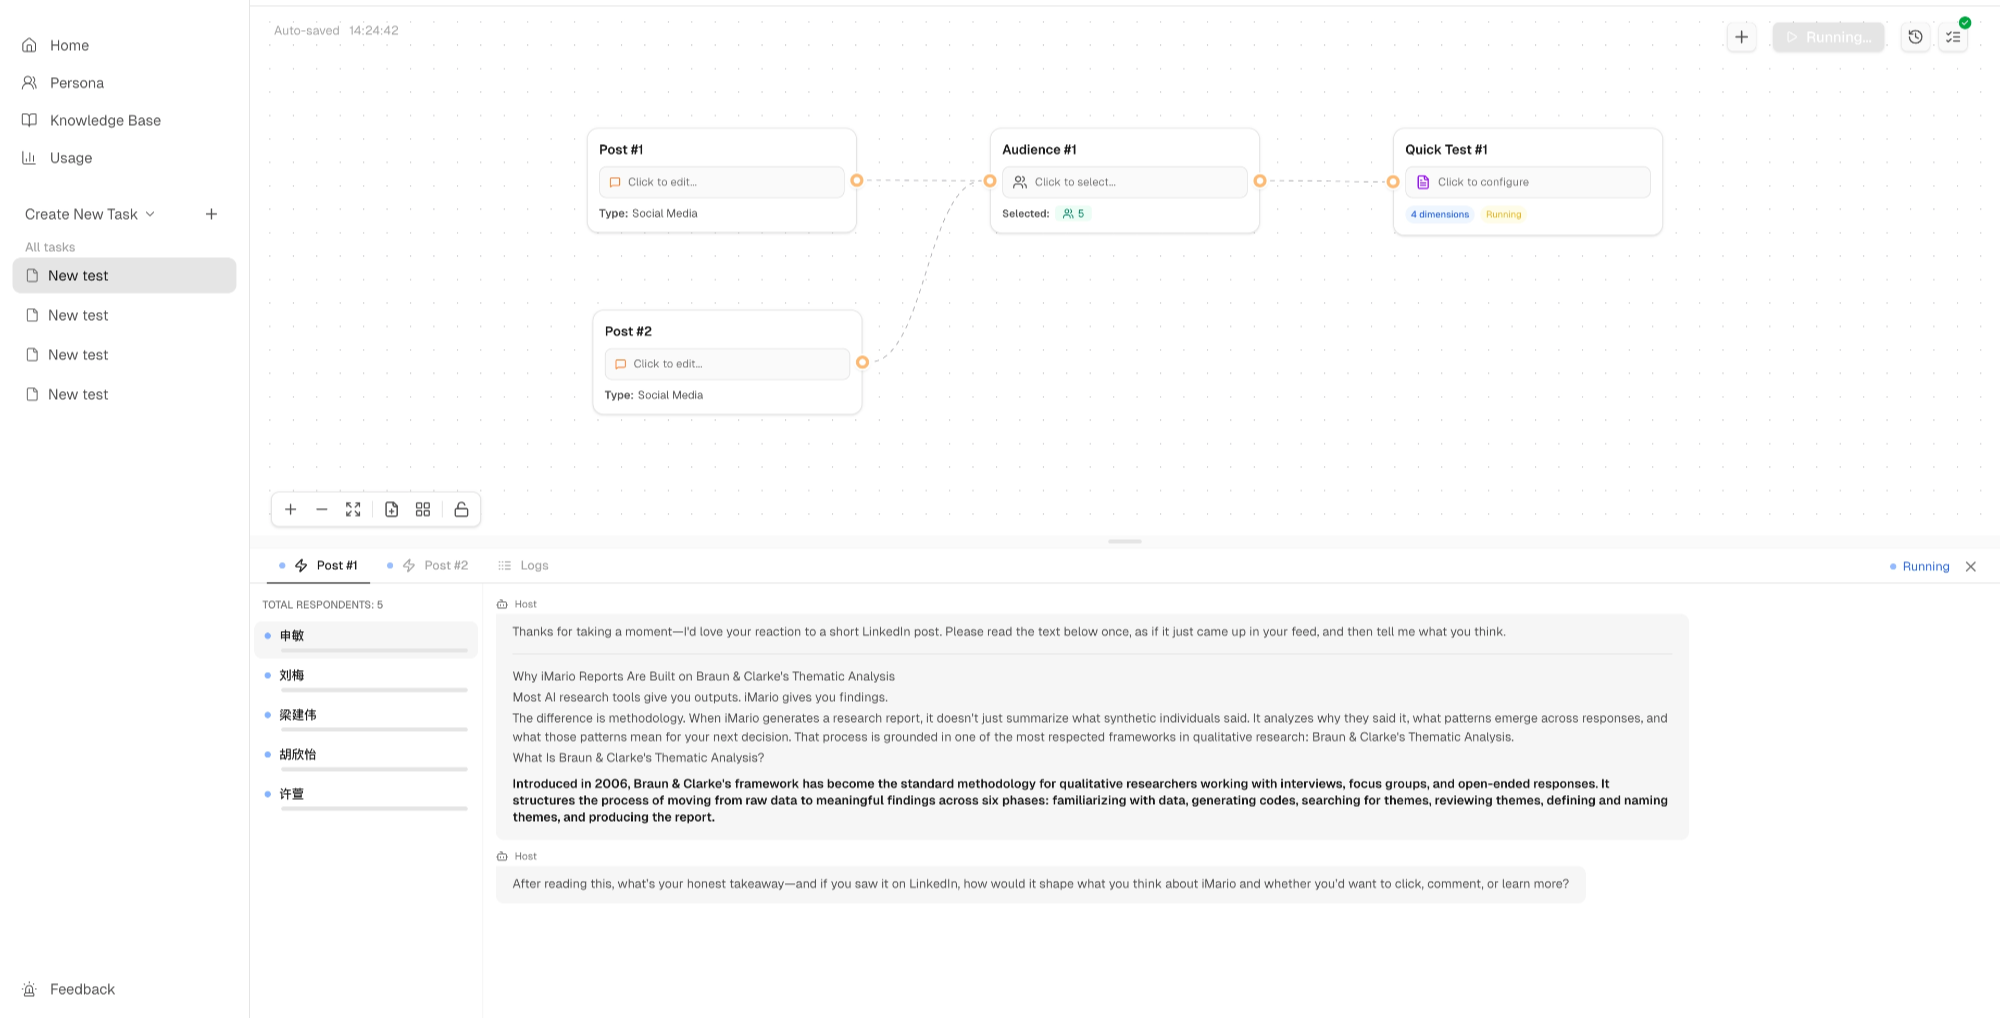Click the add-file icon in canvas toolbar
The image size is (2000, 1018).
pos(391,509)
